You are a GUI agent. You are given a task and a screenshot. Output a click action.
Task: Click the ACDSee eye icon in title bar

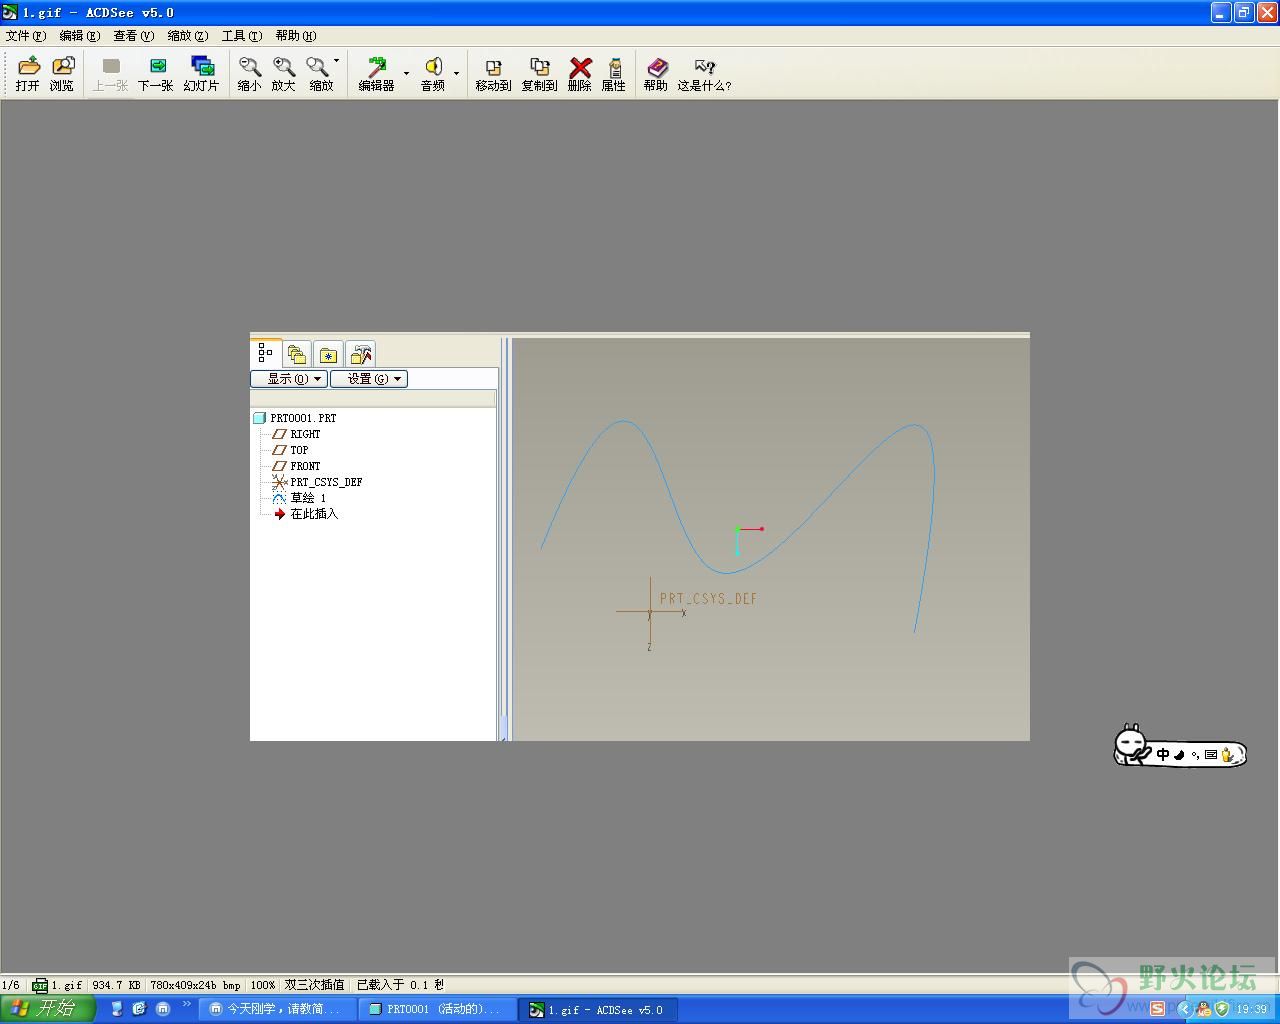point(10,12)
